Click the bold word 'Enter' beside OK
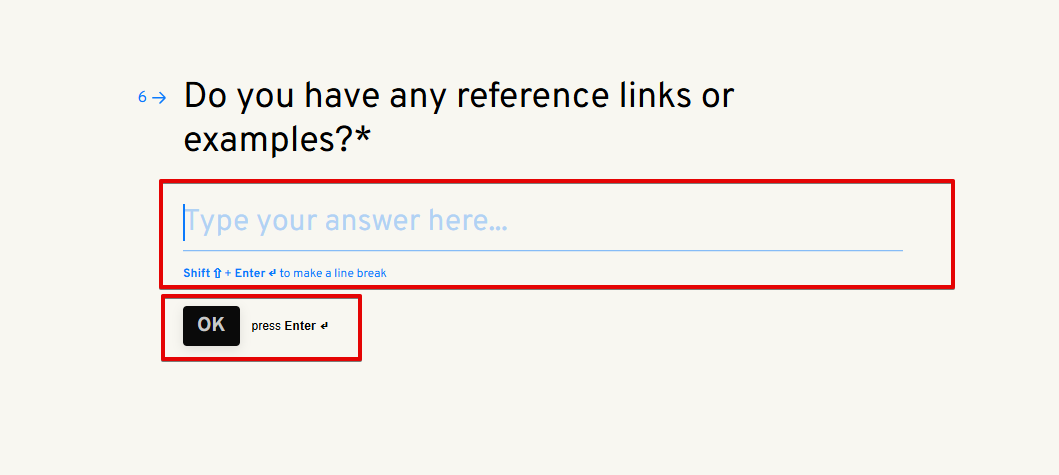This screenshot has width=1059, height=475. [300, 326]
